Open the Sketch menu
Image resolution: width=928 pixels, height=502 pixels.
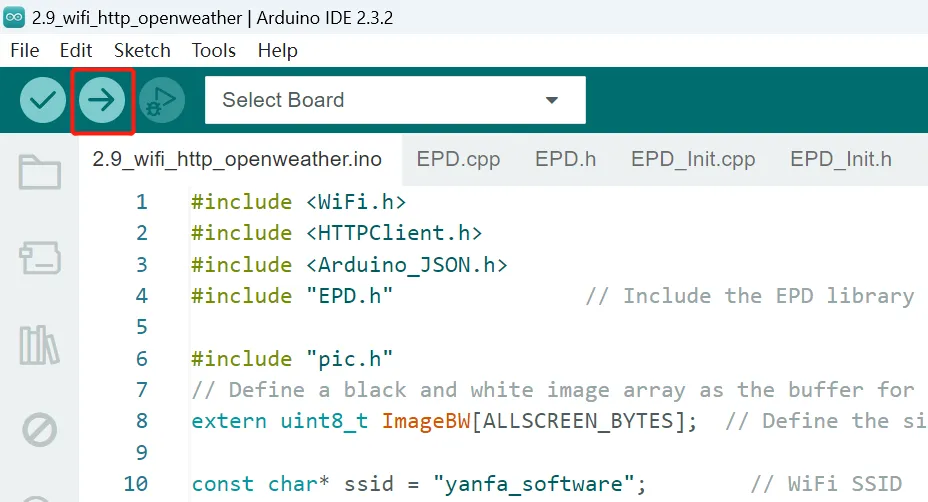click(142, 50)
